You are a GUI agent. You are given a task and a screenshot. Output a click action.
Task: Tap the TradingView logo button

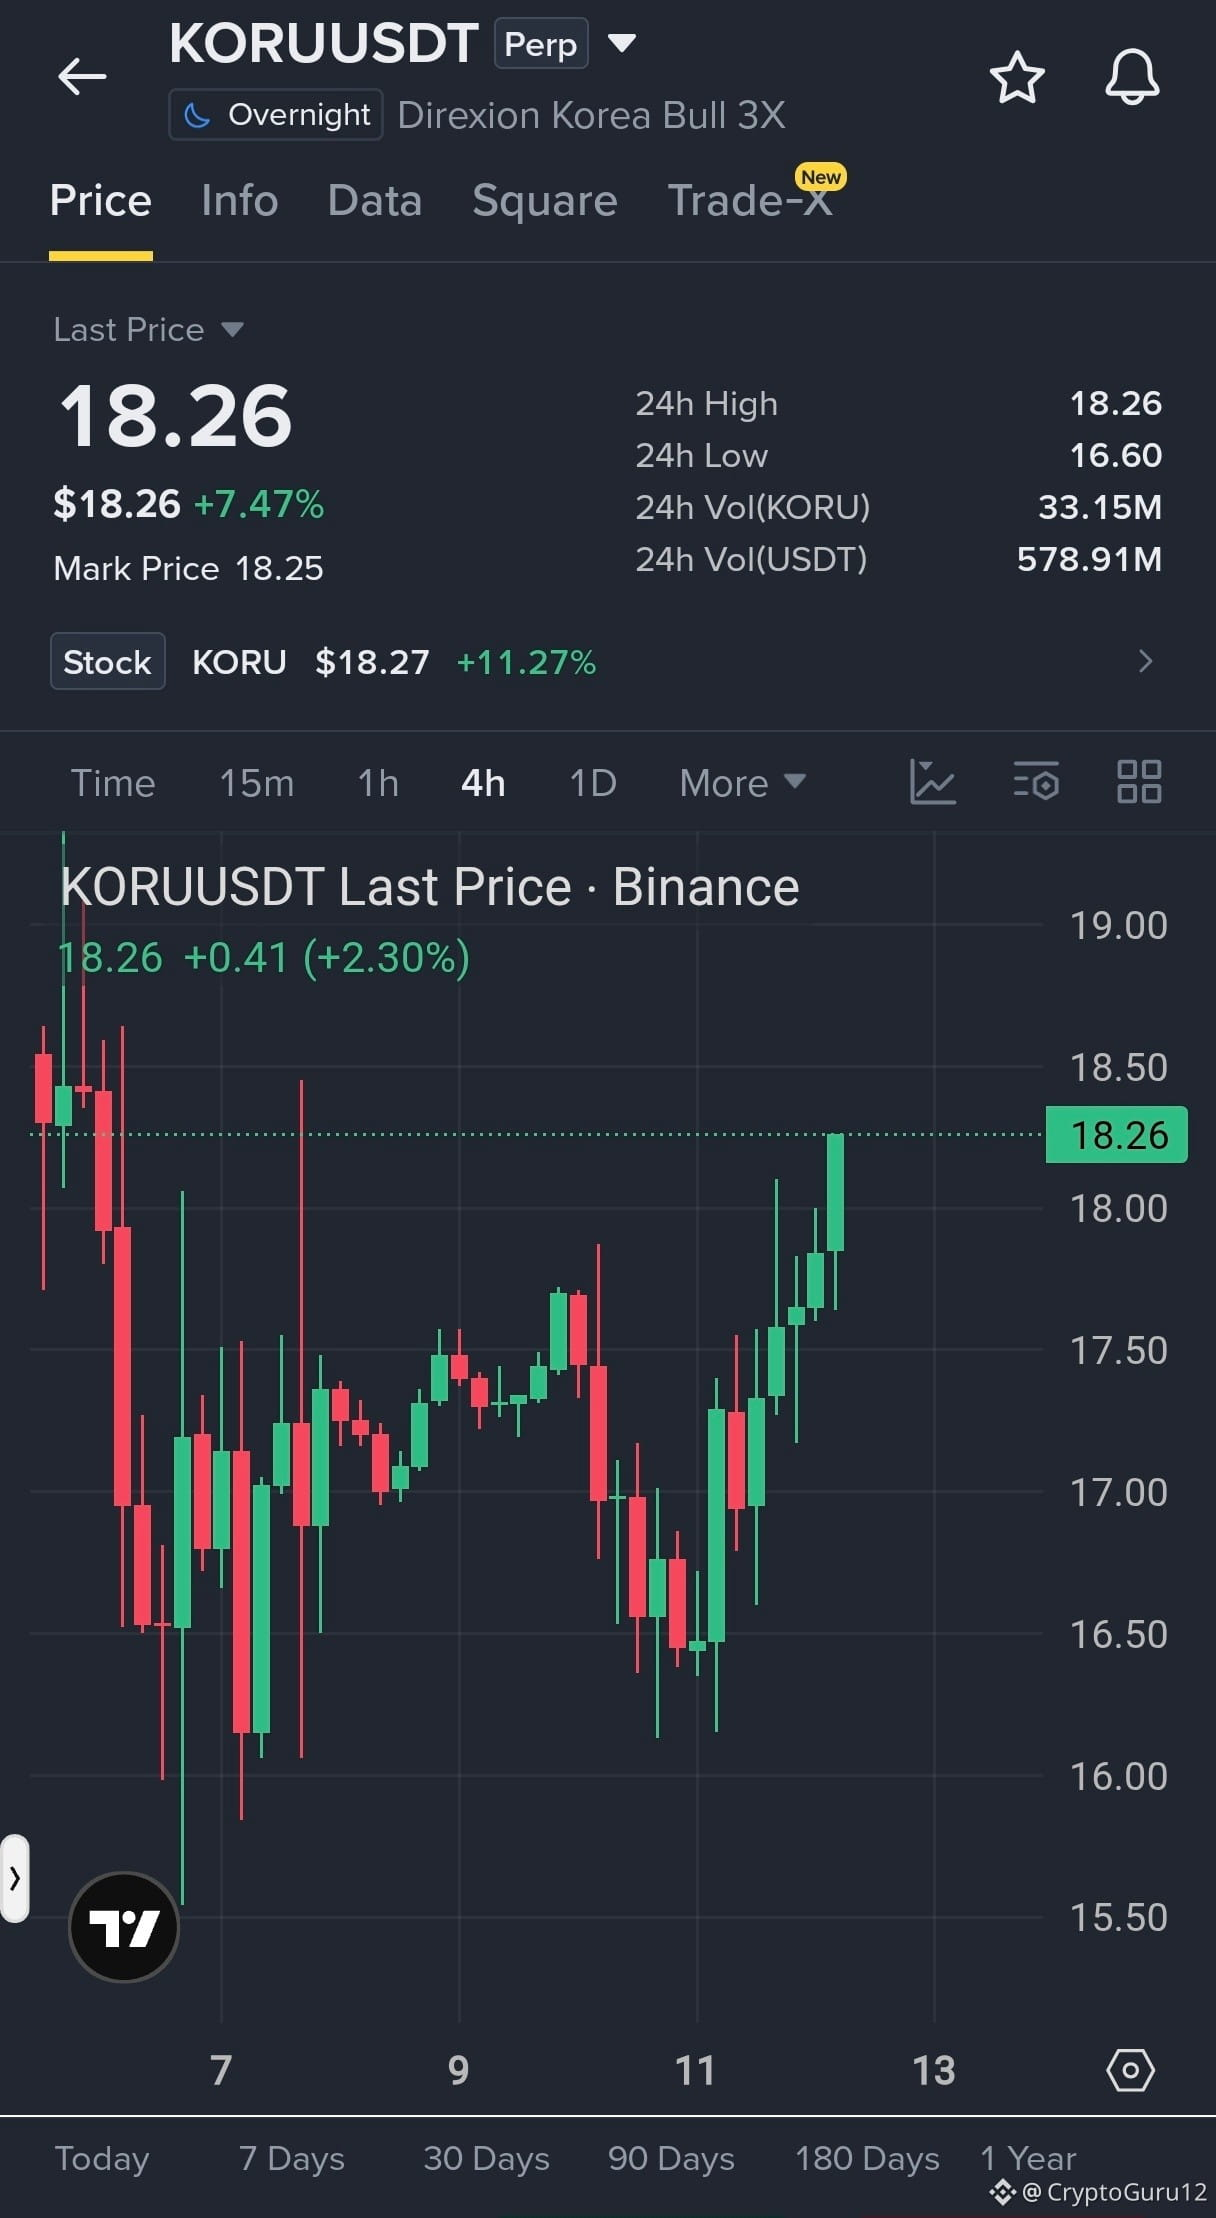coord(124,1927)
